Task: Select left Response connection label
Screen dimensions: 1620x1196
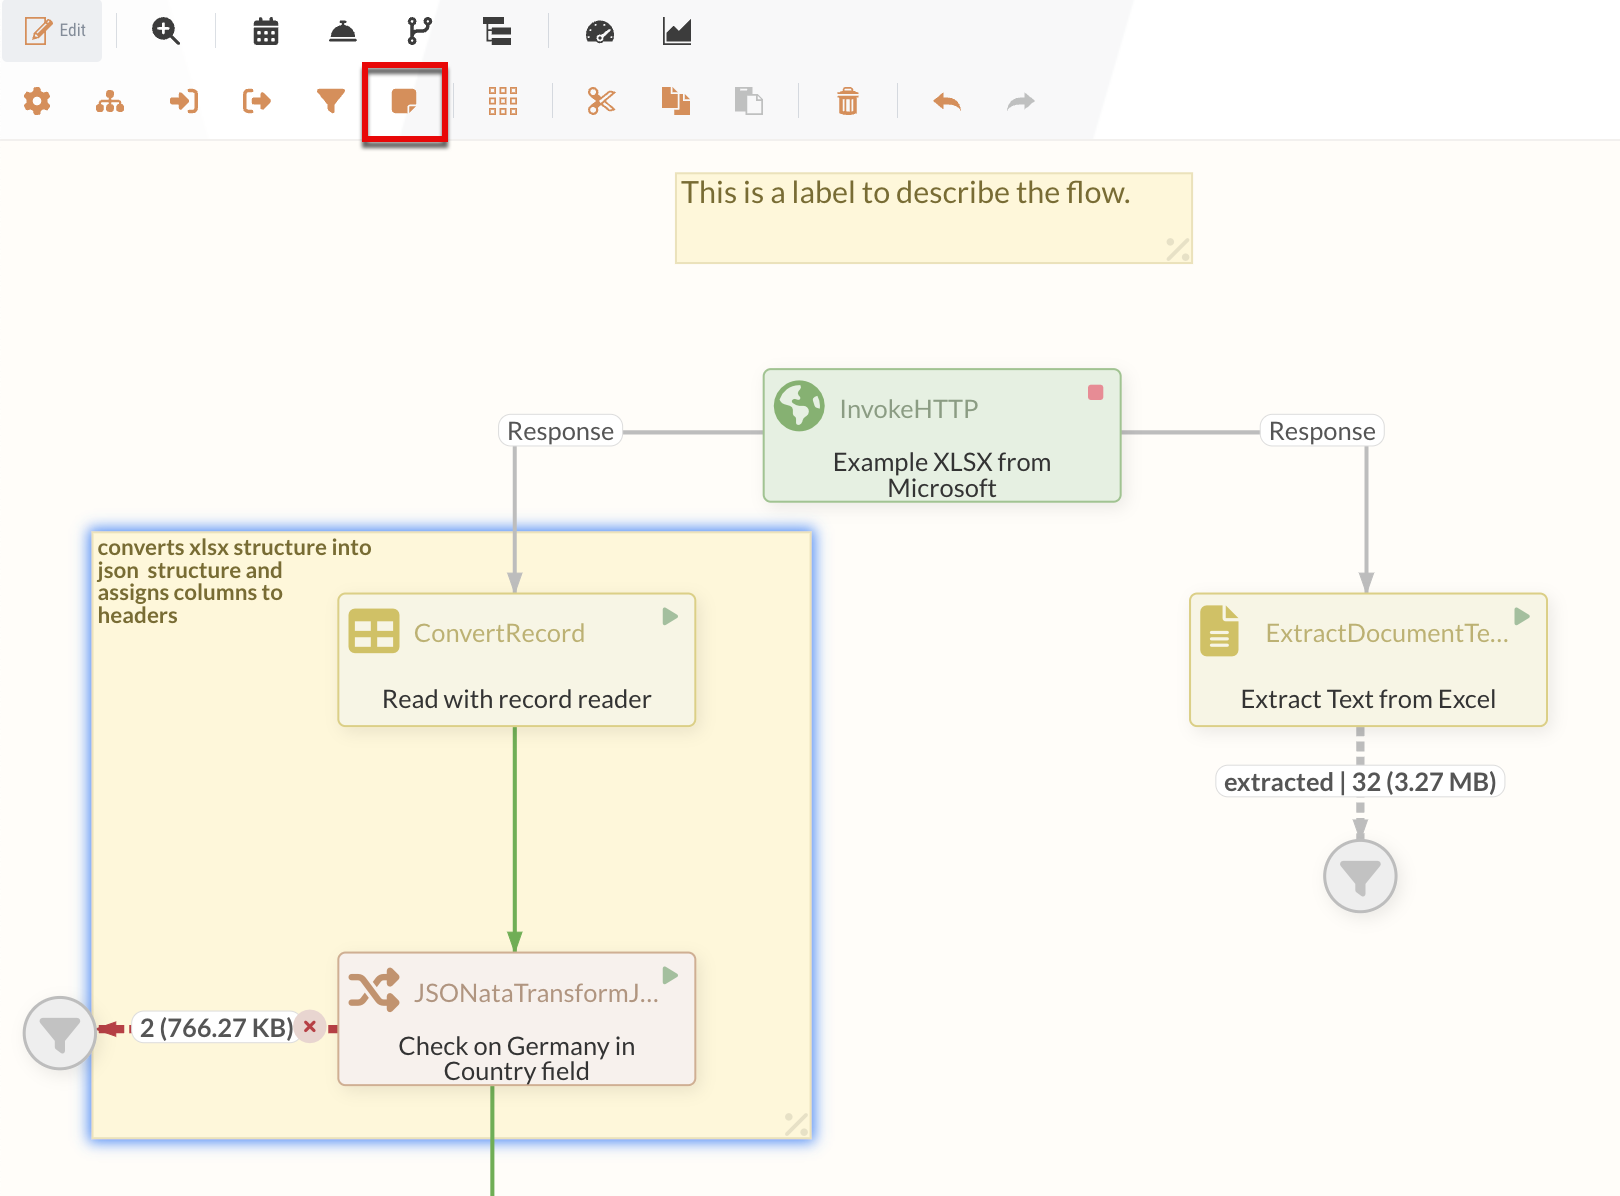Action: click(x=560, y=431)
